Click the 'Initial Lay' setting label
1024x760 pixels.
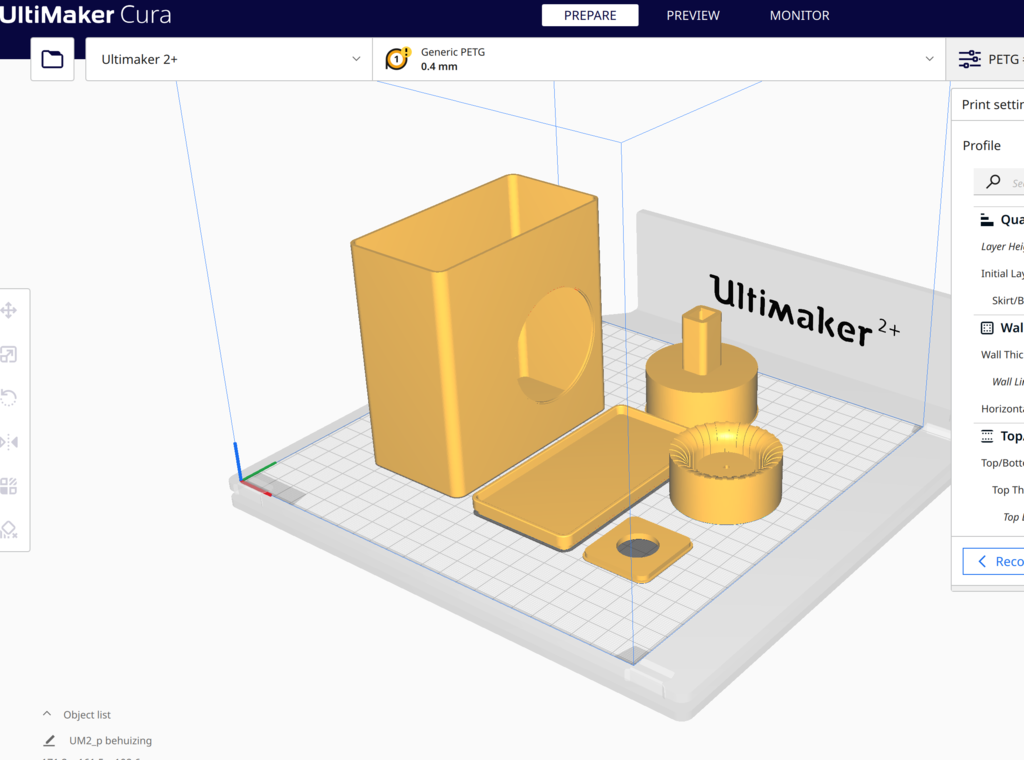[1002, 274]
